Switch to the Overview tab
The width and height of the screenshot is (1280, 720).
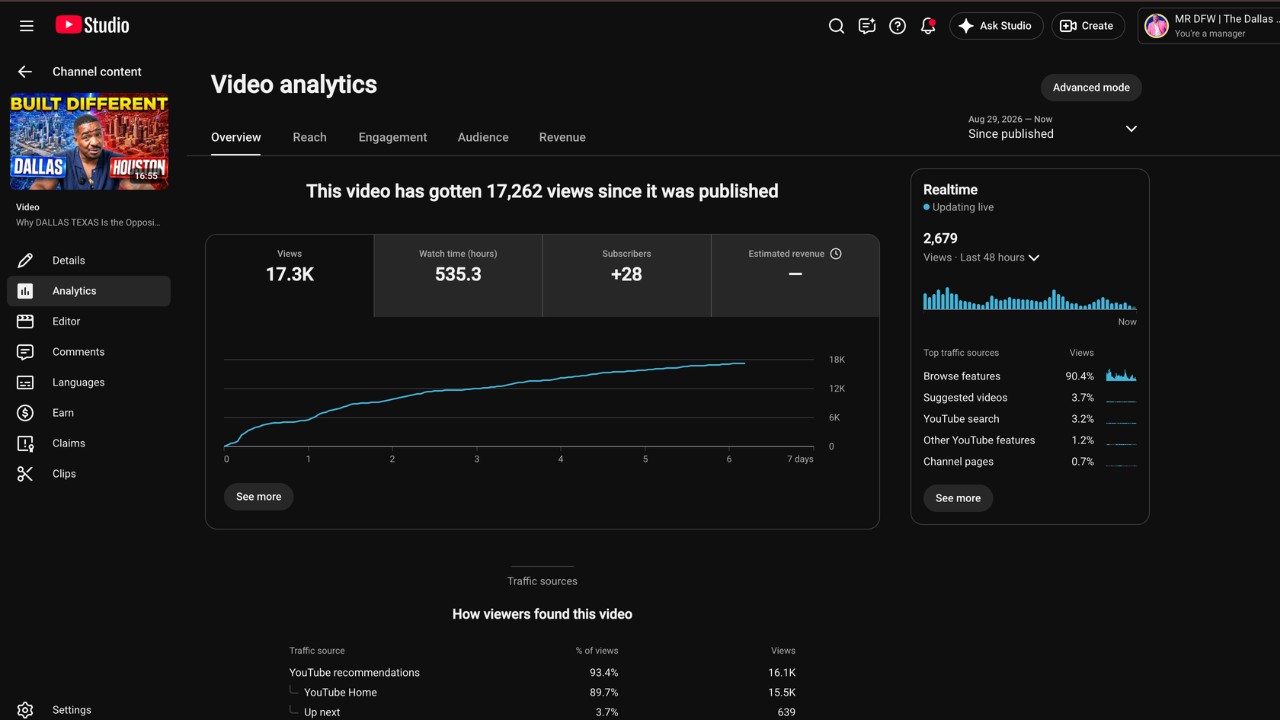[236, 137]
